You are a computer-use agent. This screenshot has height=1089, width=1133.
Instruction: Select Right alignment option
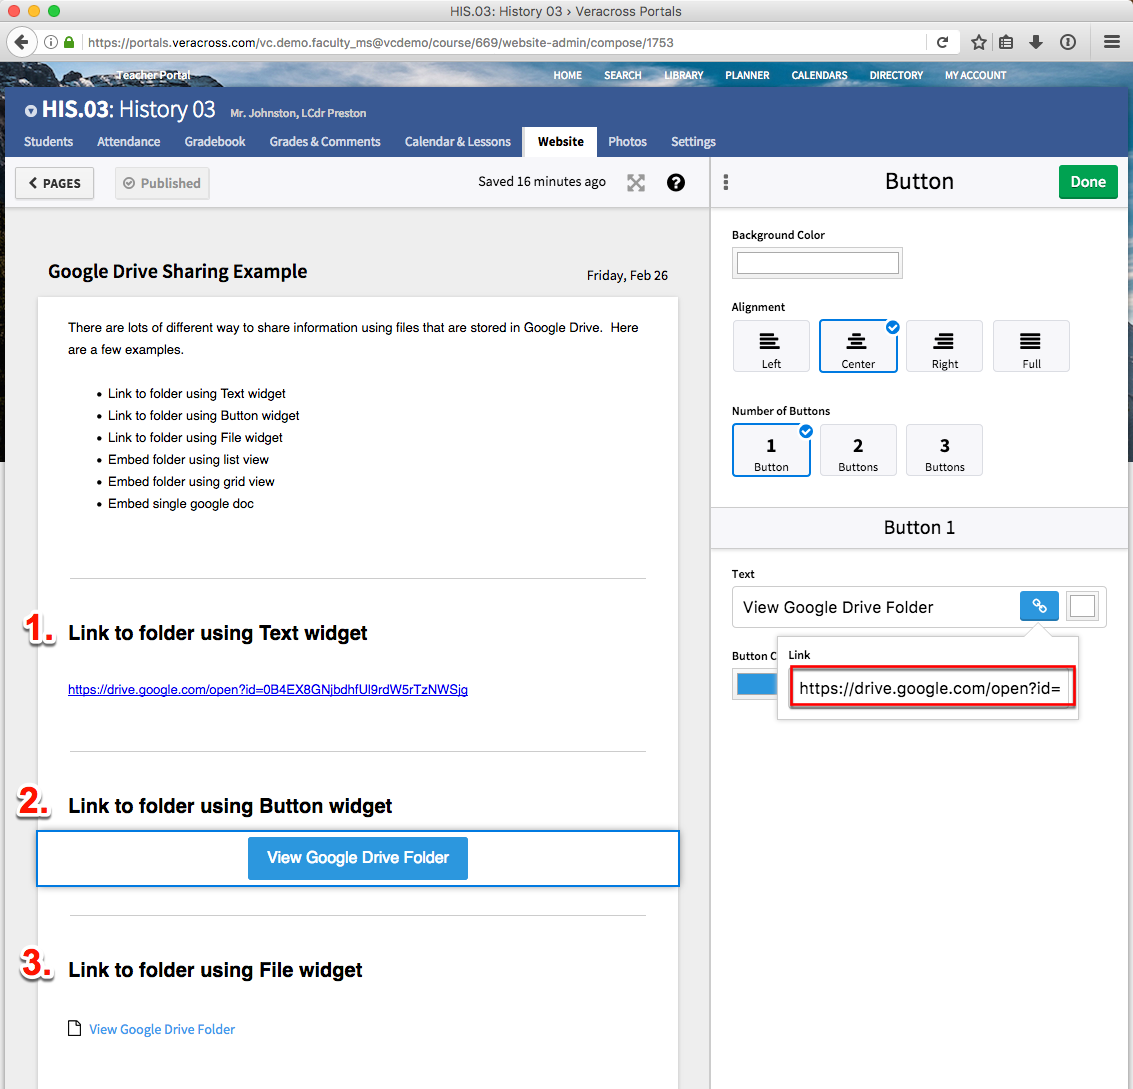pos(944,346)
